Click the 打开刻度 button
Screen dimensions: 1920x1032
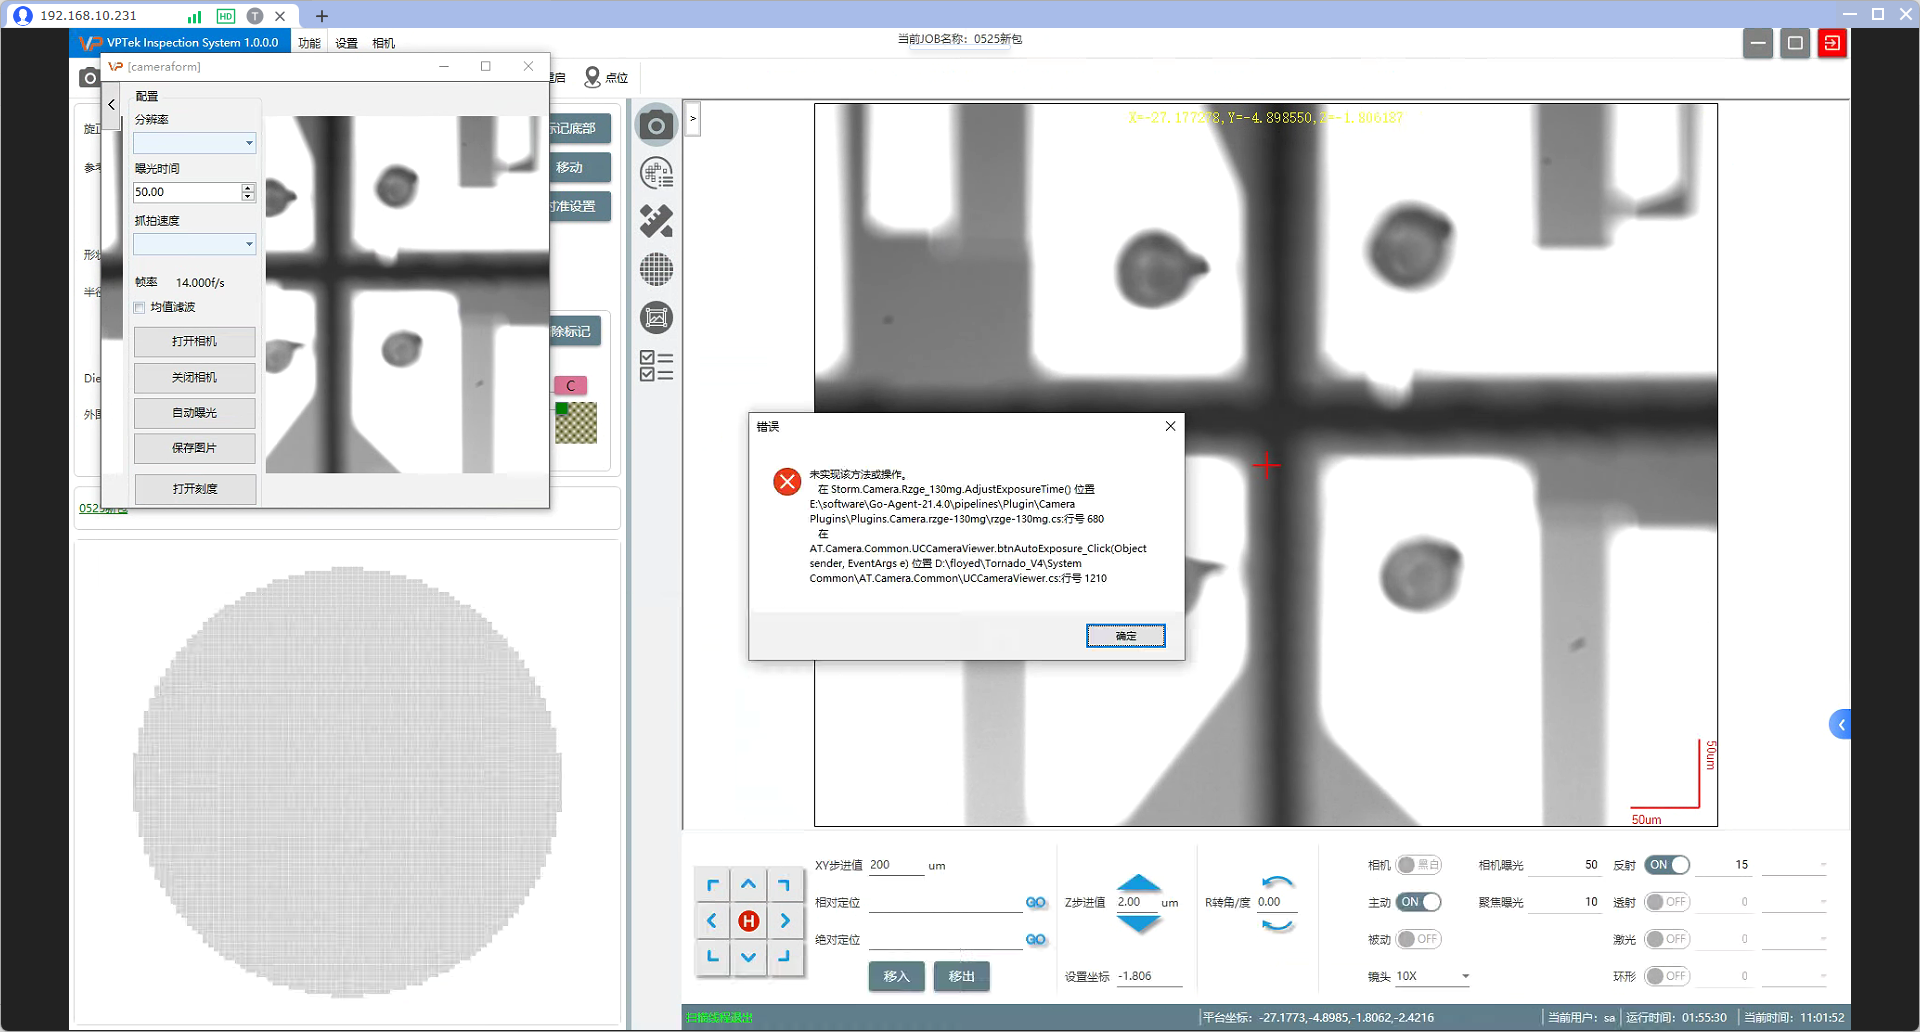click(195, 489)
